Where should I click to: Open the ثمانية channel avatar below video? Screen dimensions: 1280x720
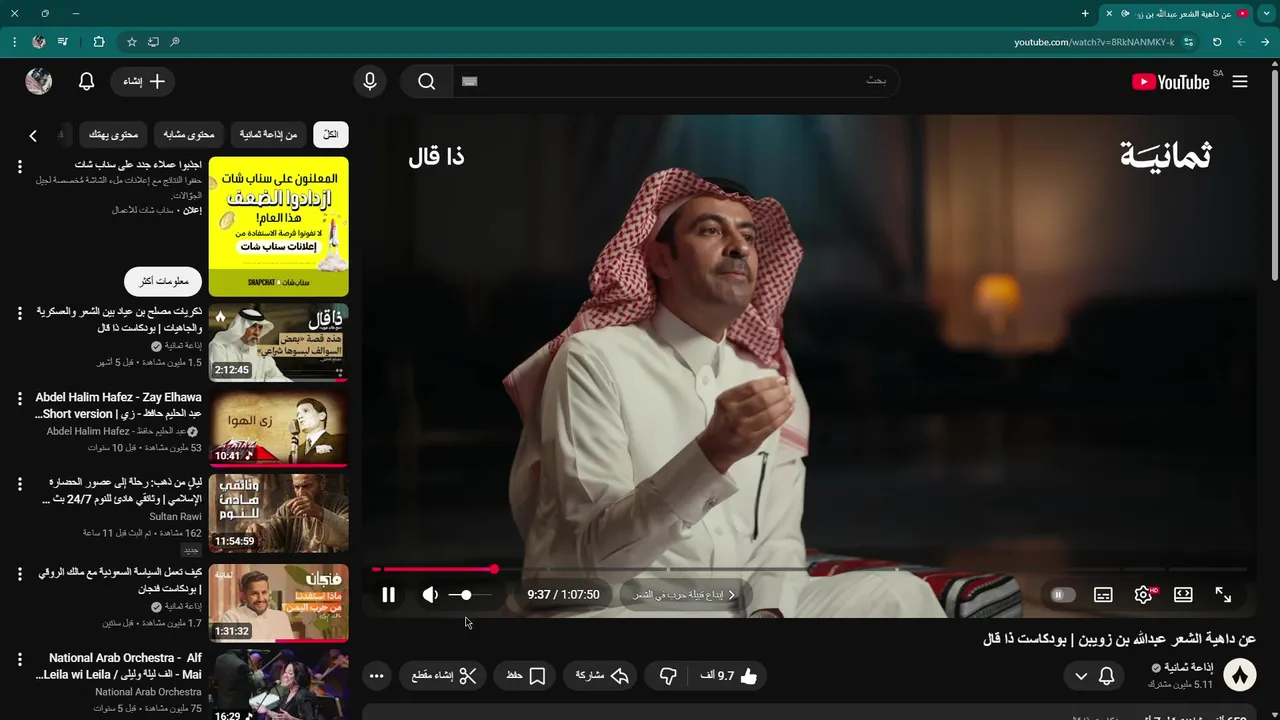point(1240,676)
